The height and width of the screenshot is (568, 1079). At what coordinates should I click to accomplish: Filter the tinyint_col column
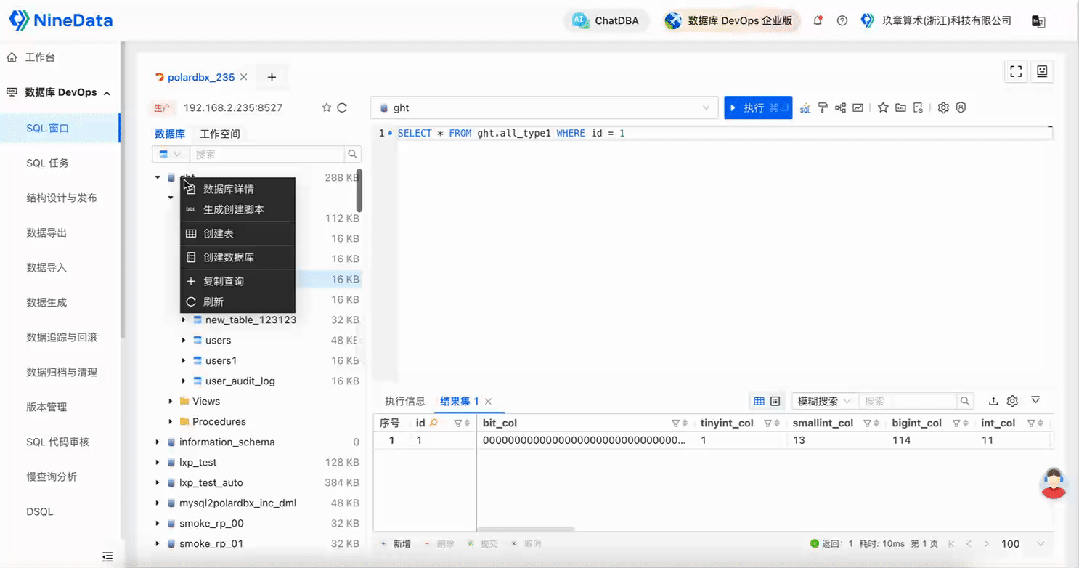click(768, 423)
